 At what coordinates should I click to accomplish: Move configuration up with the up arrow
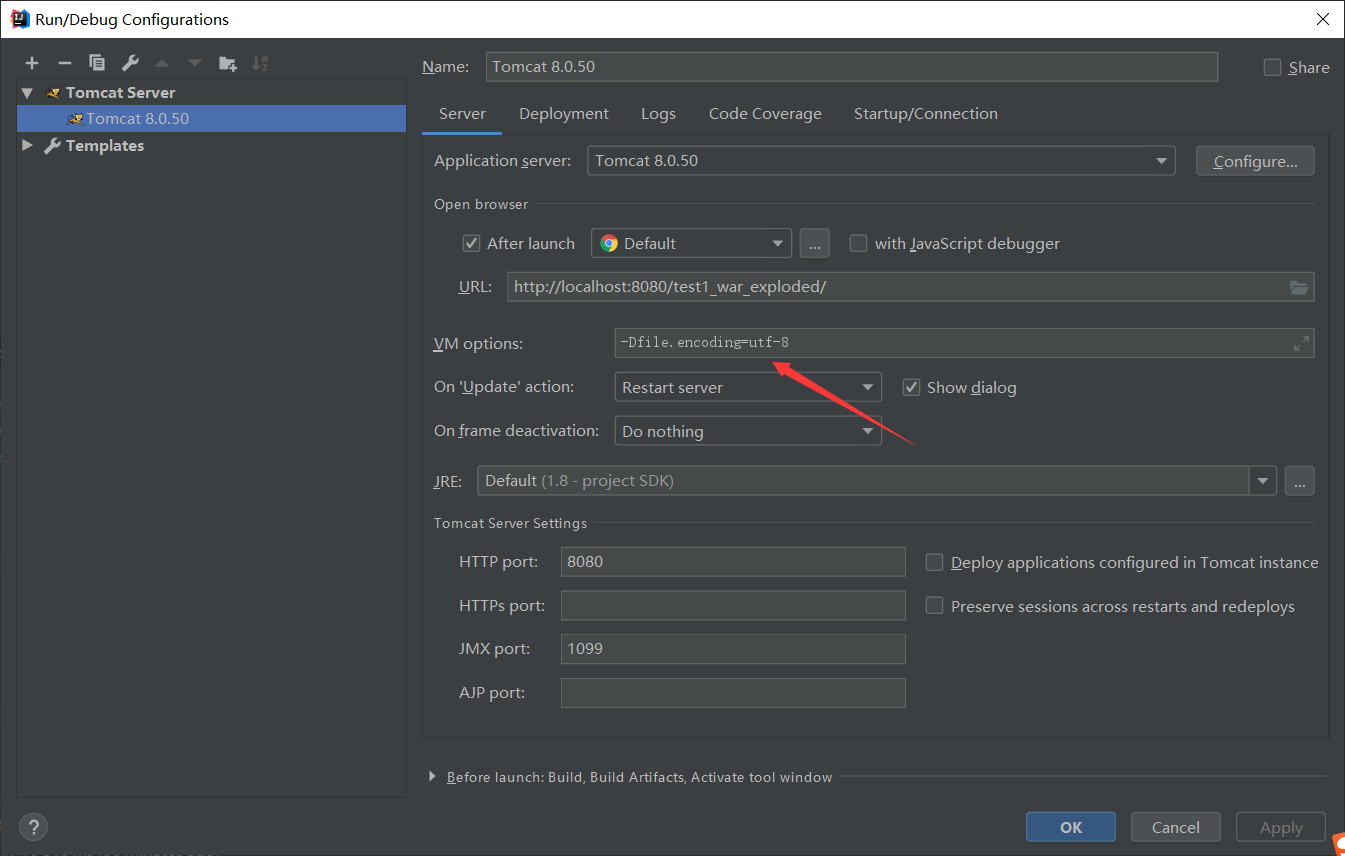162,63
